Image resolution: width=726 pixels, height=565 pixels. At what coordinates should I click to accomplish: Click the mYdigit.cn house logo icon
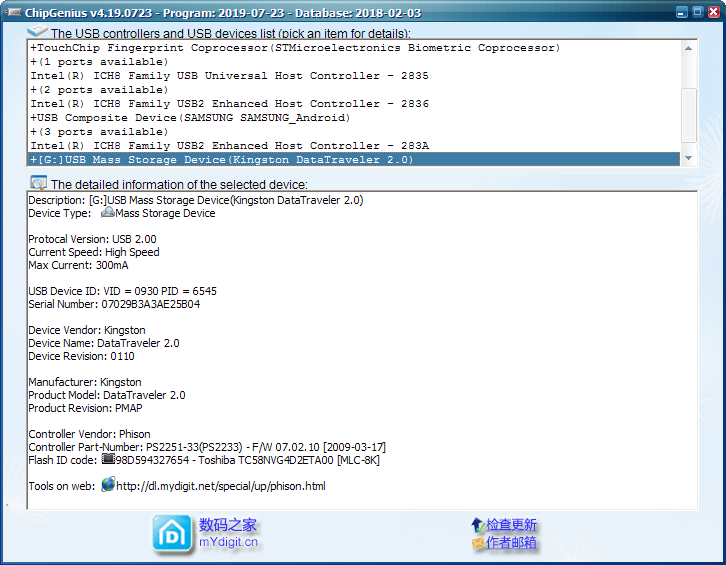172,535
